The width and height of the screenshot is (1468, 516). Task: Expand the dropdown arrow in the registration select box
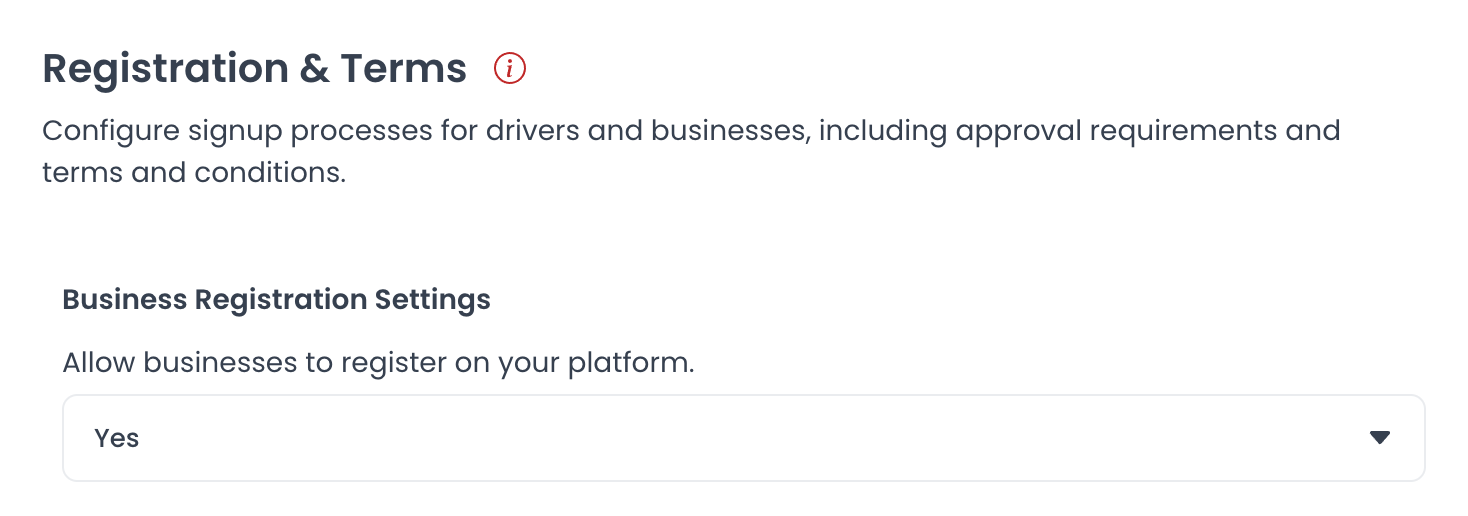tap(1380, 438)
